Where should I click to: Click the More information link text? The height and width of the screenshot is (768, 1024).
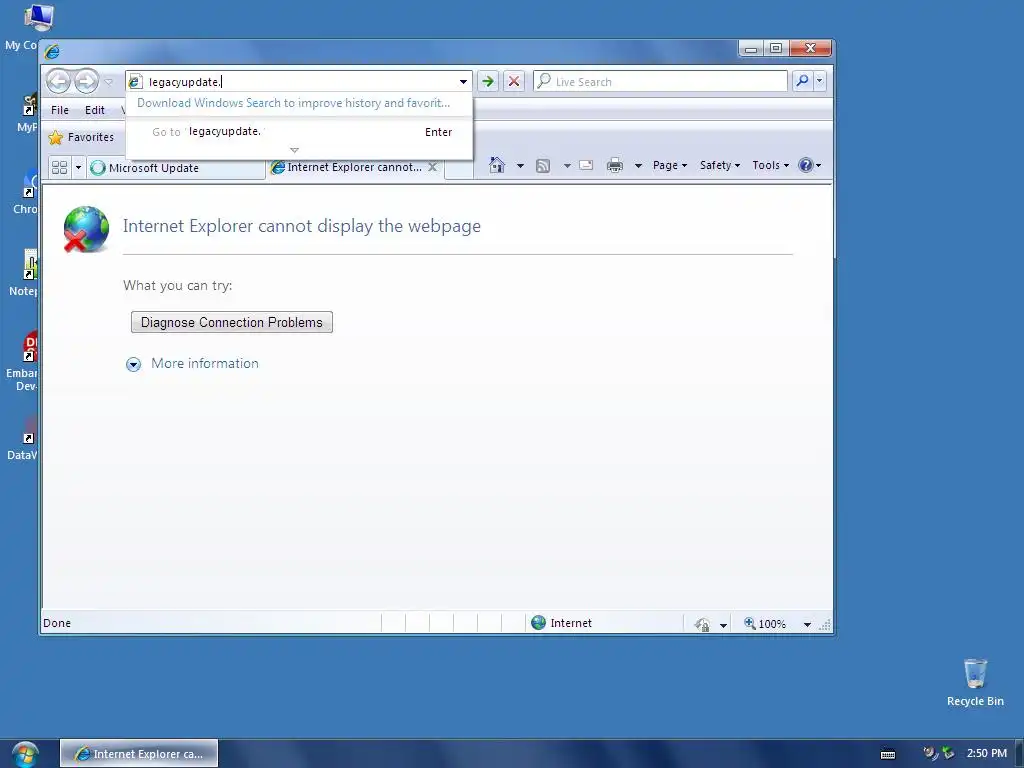205,363
